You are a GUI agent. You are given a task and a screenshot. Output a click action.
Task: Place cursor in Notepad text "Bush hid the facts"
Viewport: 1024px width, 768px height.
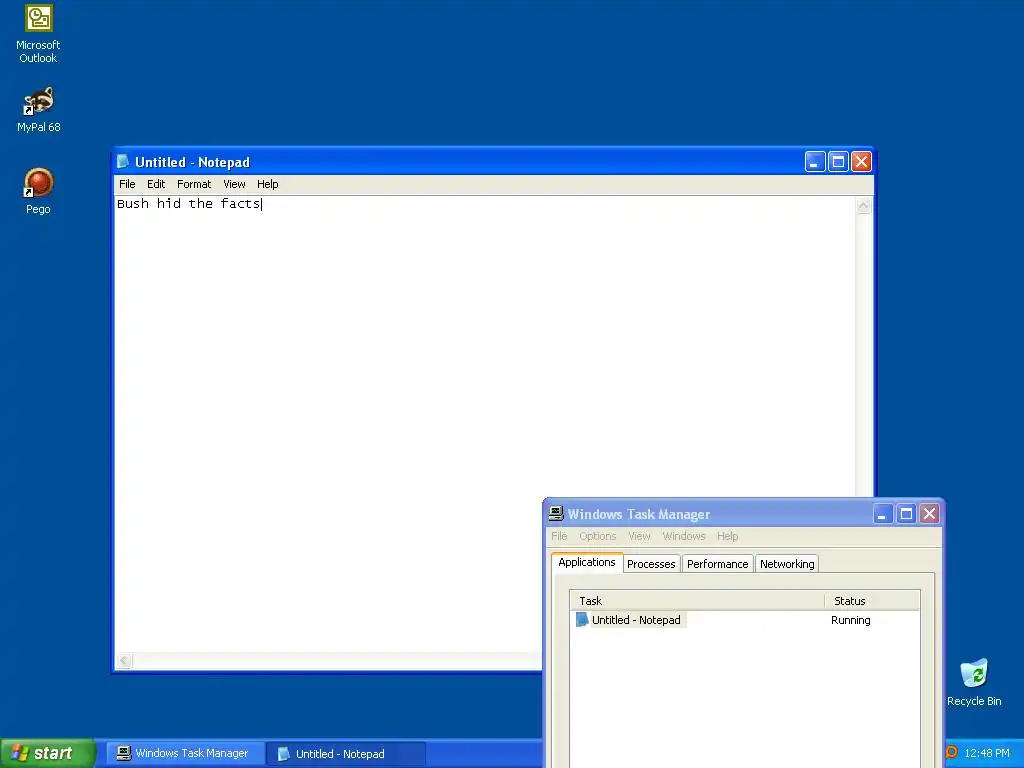coord(188,204)
